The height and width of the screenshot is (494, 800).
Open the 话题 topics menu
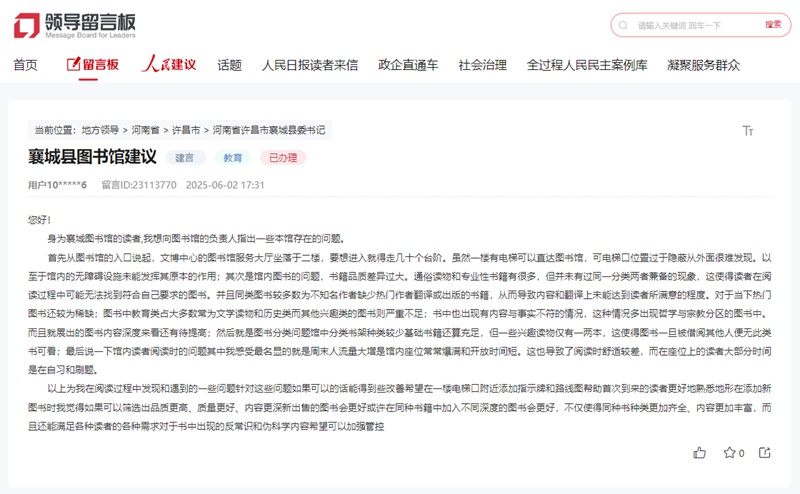coord(229,66)
